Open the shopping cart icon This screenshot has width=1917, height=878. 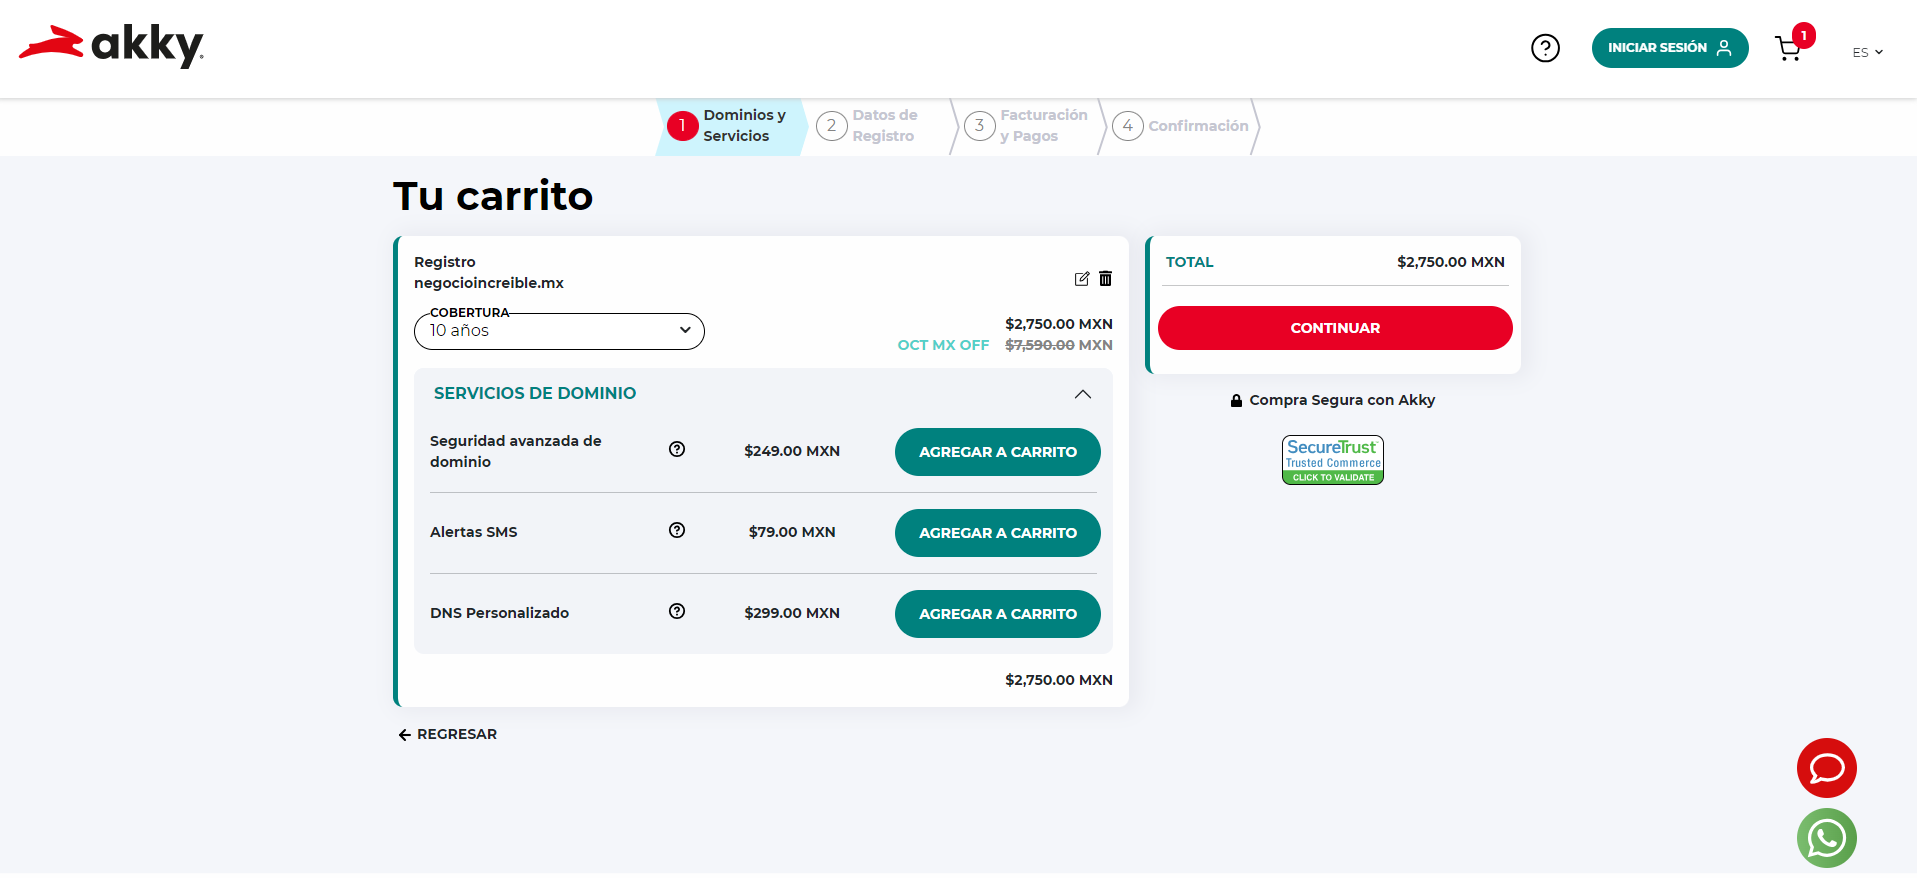click(x=1788, y=49)
